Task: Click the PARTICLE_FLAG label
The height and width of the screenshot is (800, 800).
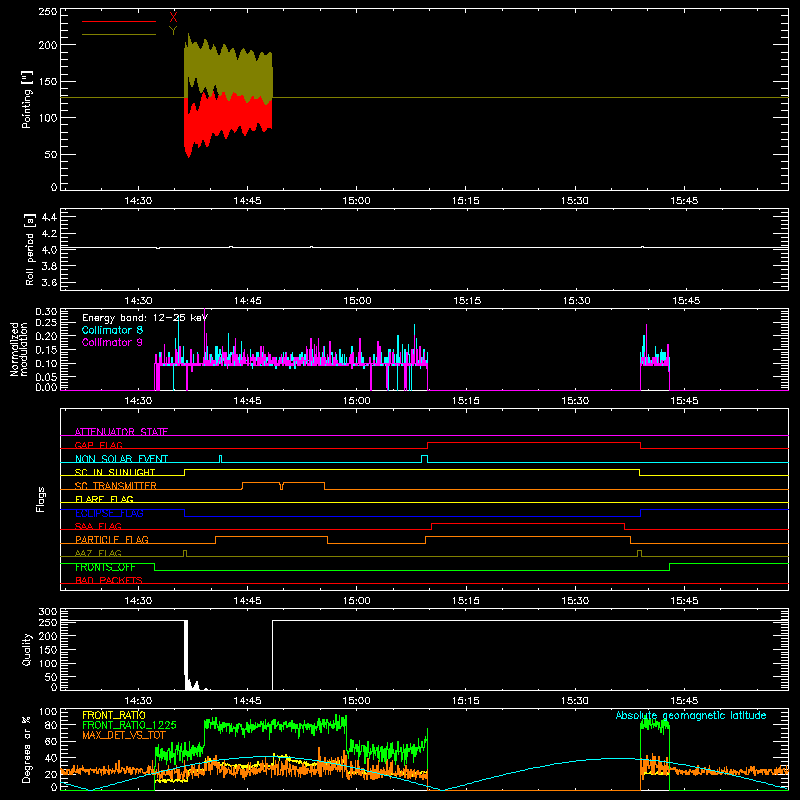Action: (112, 539)
